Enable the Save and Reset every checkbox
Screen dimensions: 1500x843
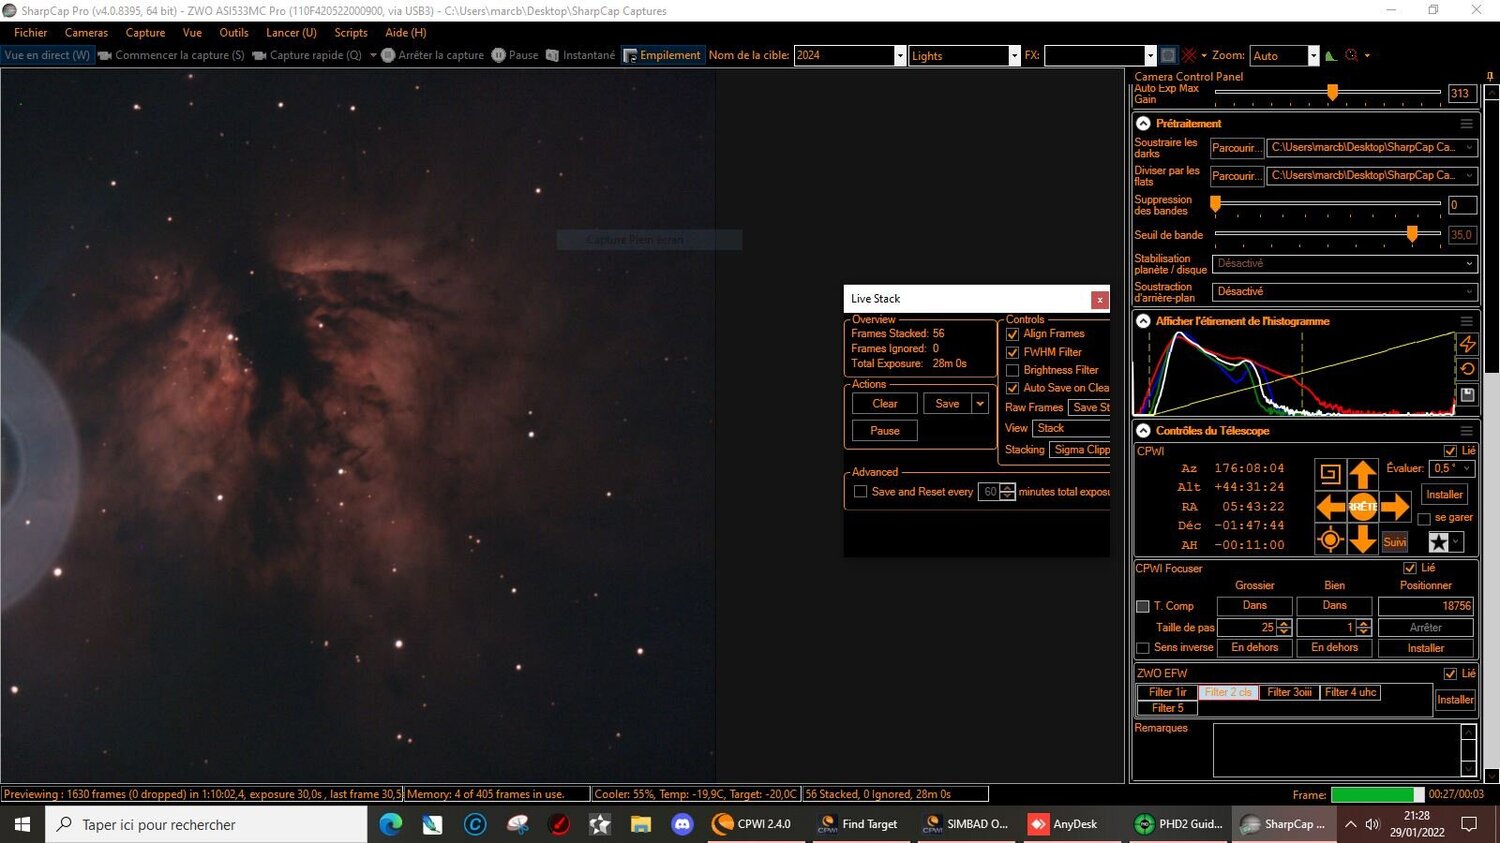(860, 492)
